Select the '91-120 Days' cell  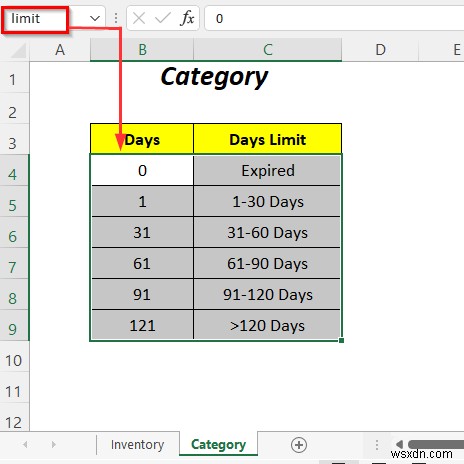pyautogui.click(x=268, y=294)
